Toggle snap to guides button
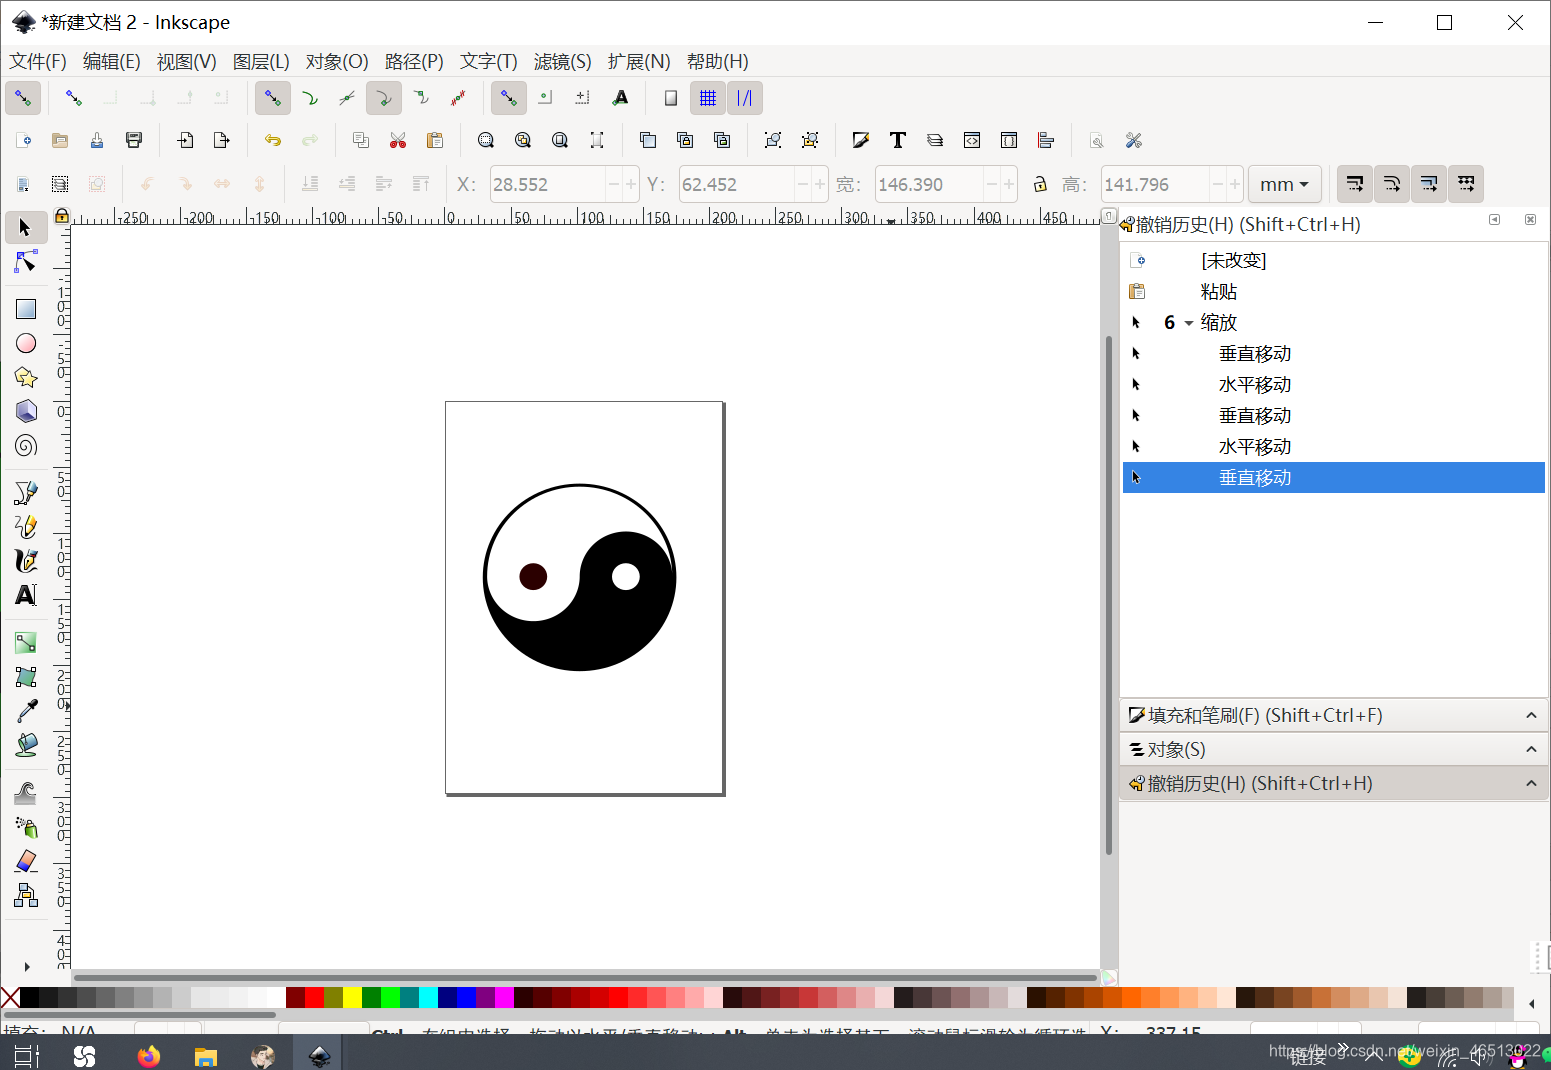 pyautogui.click(x=745, y=98)
